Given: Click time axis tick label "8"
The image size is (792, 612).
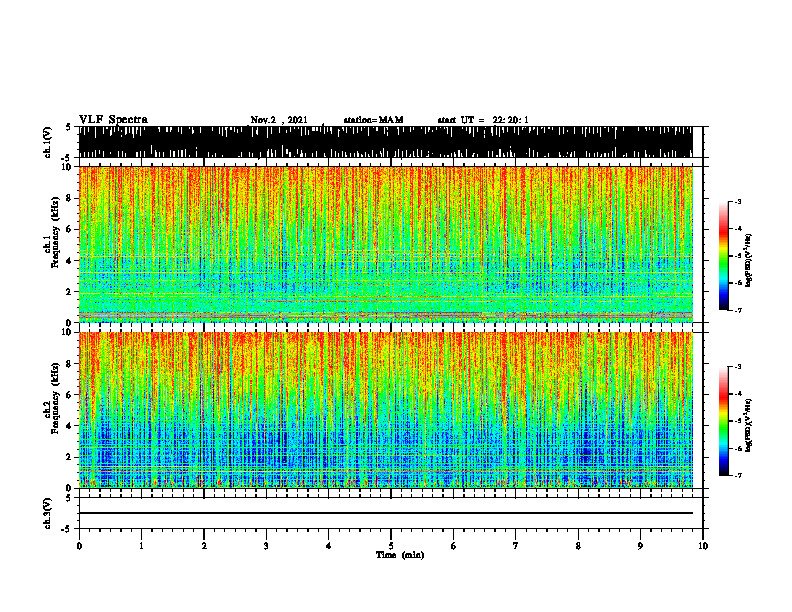Looking at the screenshot, I should (x=578, y=546).
